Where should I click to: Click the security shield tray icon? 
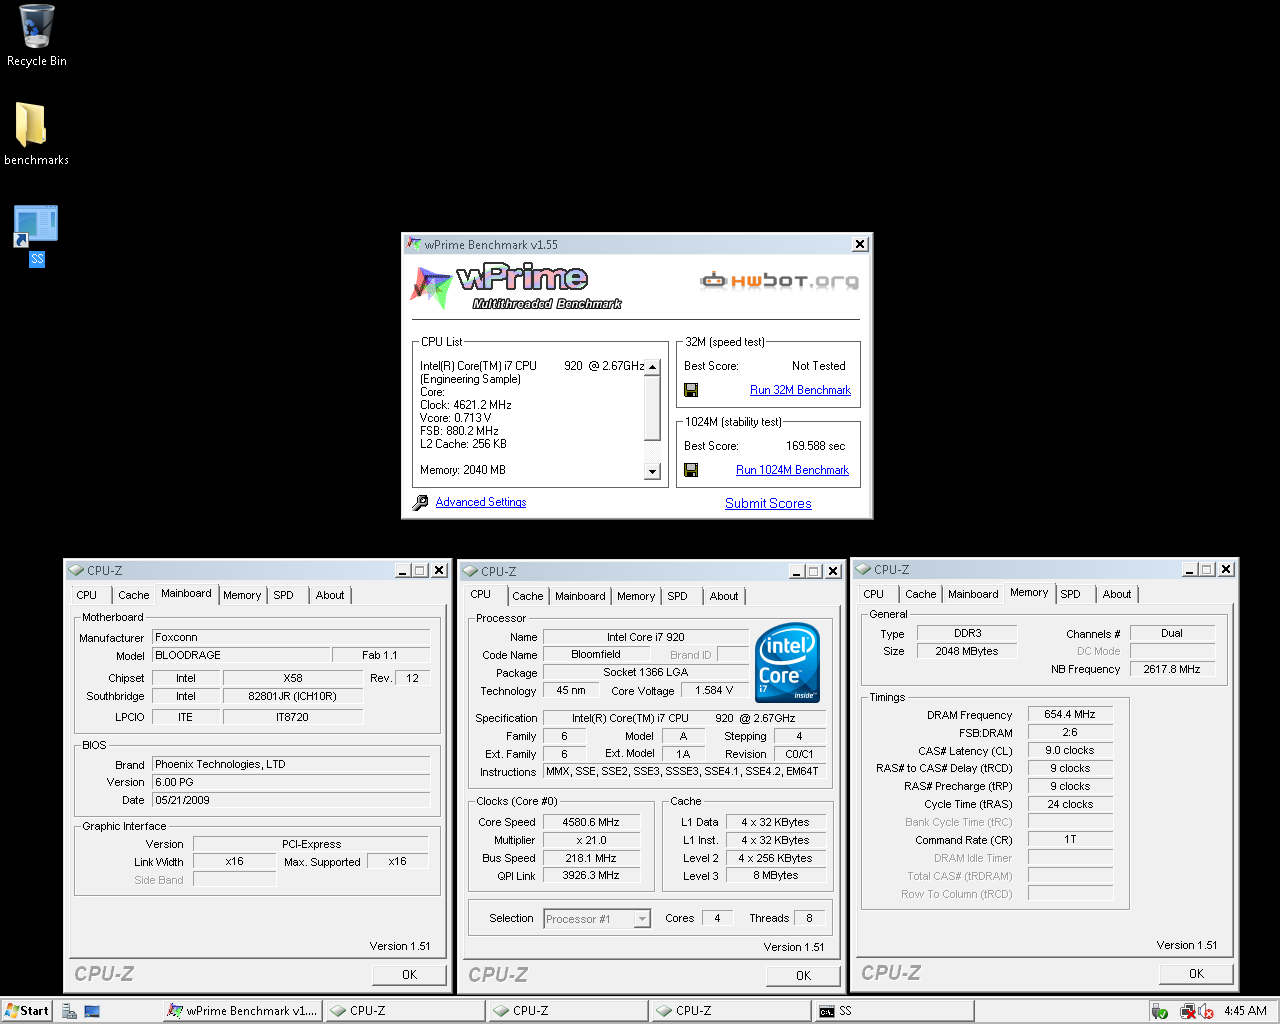coord(1159,1011)
